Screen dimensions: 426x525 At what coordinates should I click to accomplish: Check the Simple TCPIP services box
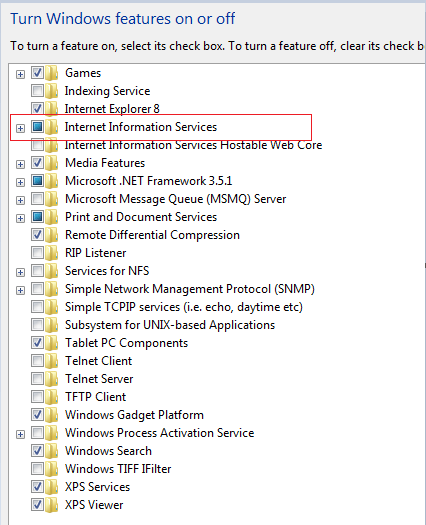(x=37, y=307)
